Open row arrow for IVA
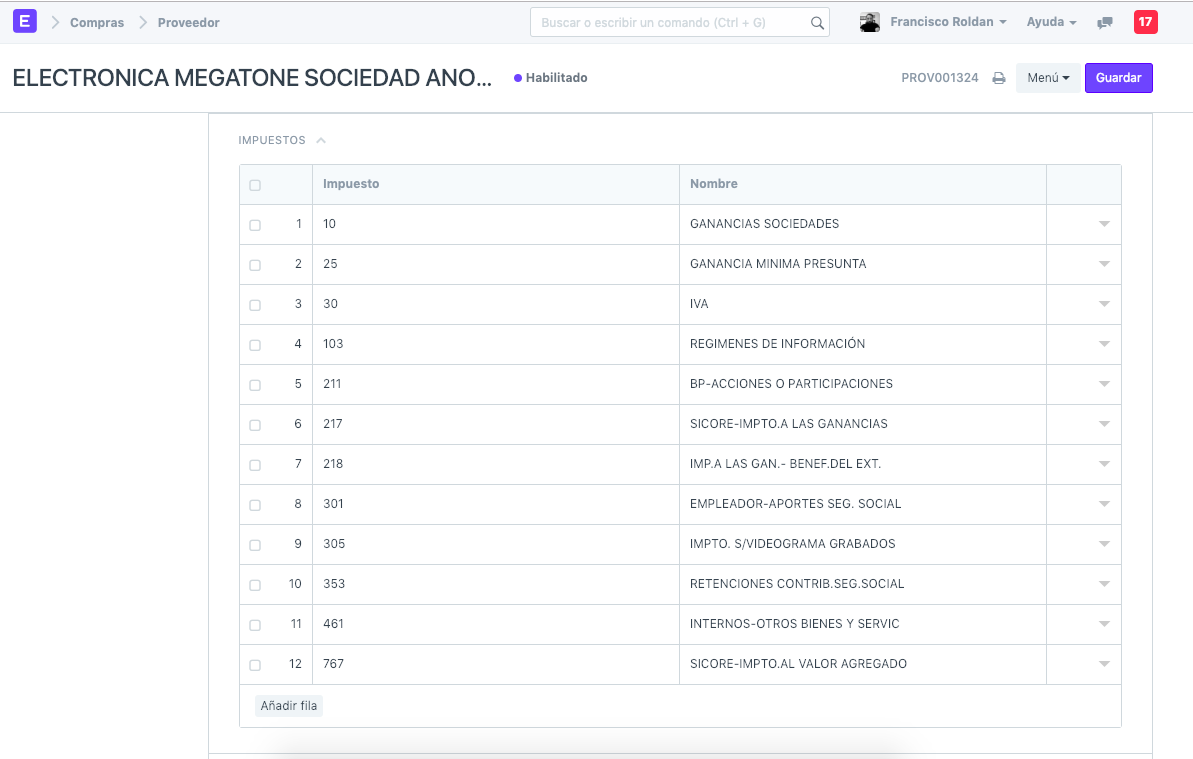The image size is (1193, 759). point(1104,303)
